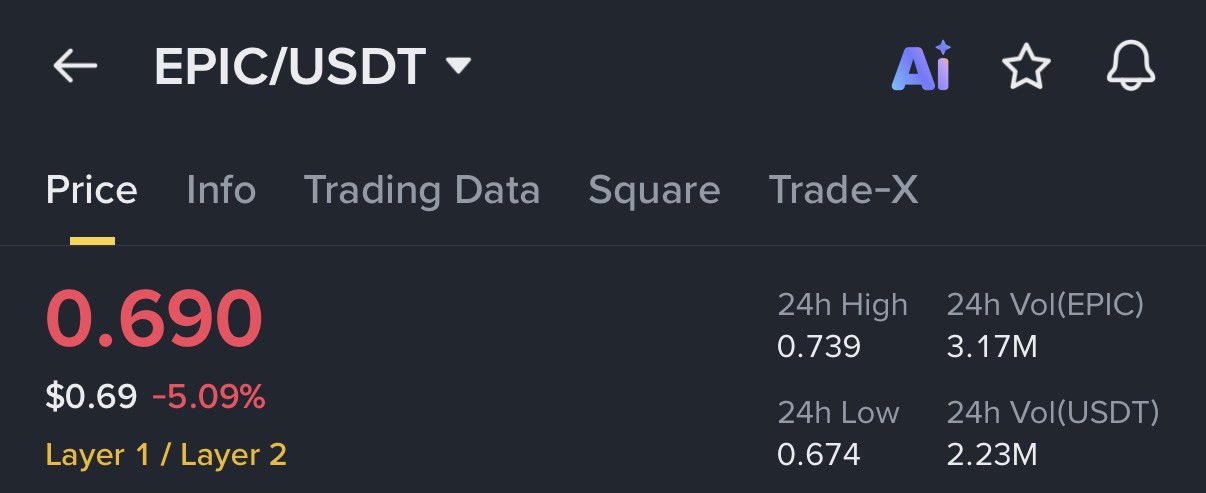Open the Trade-X tab
The width and height of the screenshot is (1206, 493).
(843, 190)
